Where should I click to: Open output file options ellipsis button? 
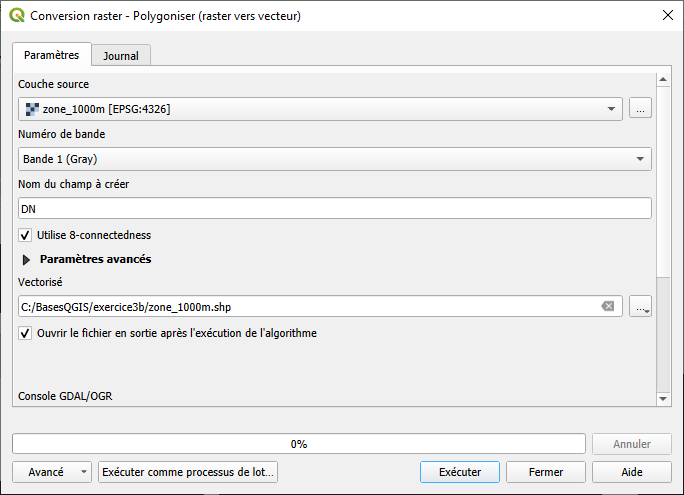(641, 307)
